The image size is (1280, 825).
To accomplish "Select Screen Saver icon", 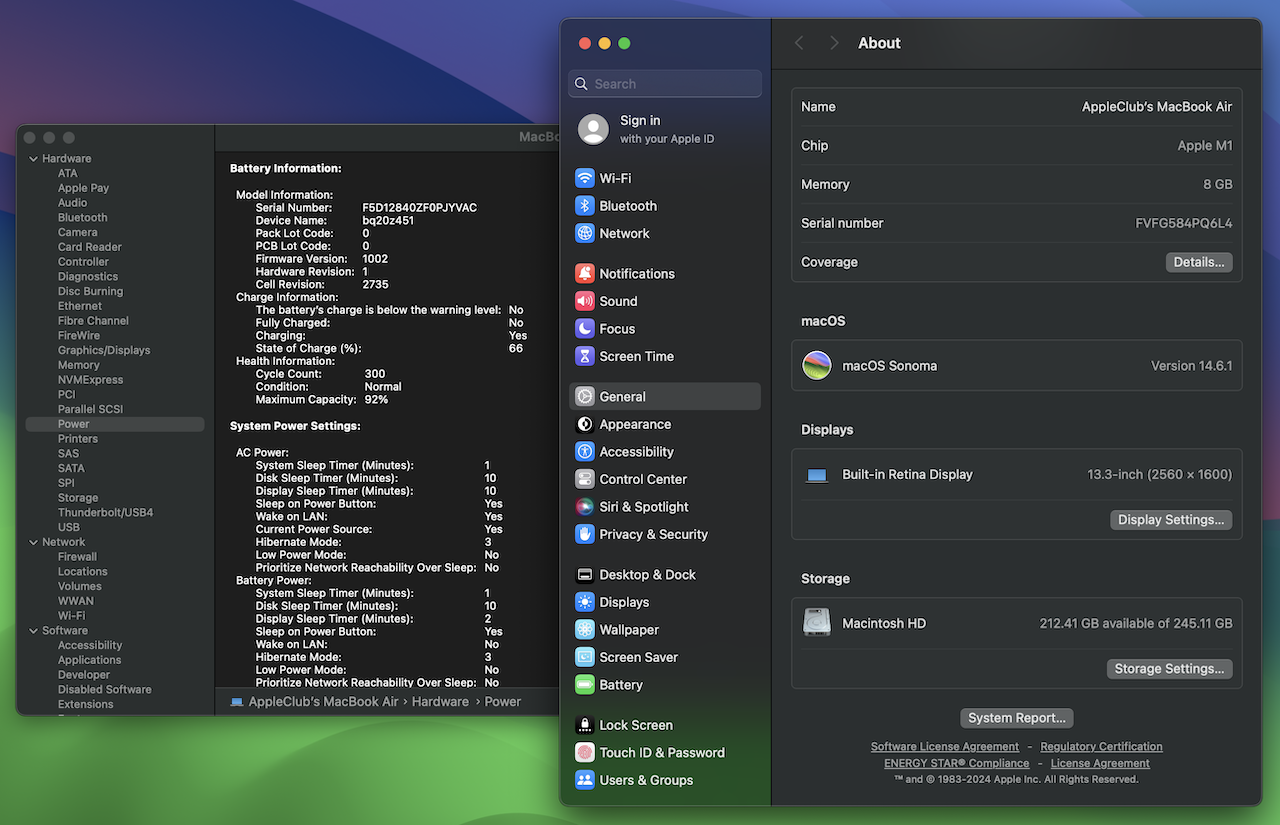I will coord(585,657).
